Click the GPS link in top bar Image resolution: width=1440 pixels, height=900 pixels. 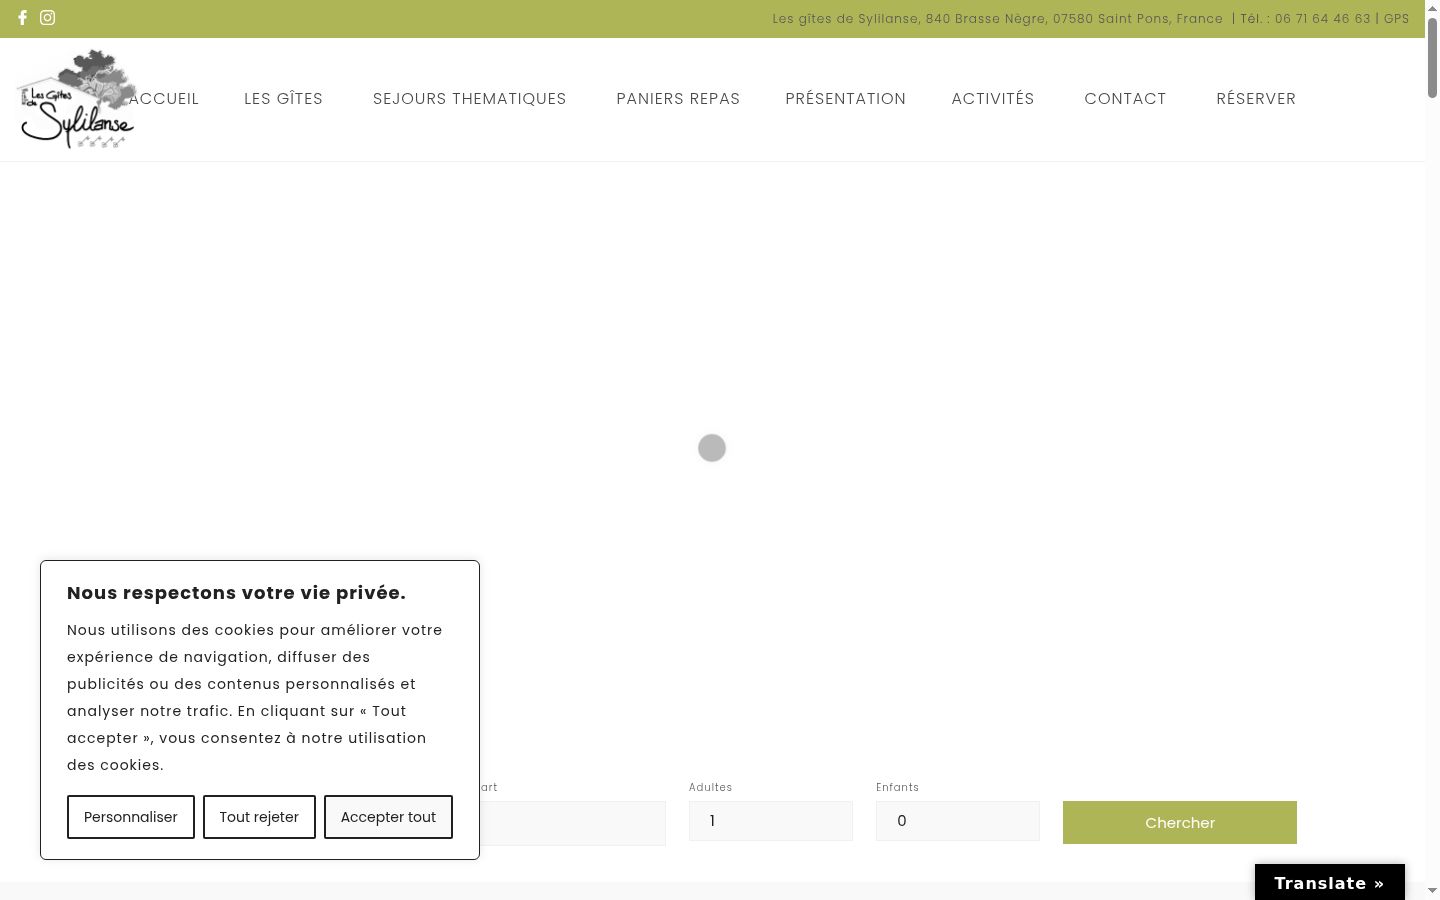[x=1397, y=19]
